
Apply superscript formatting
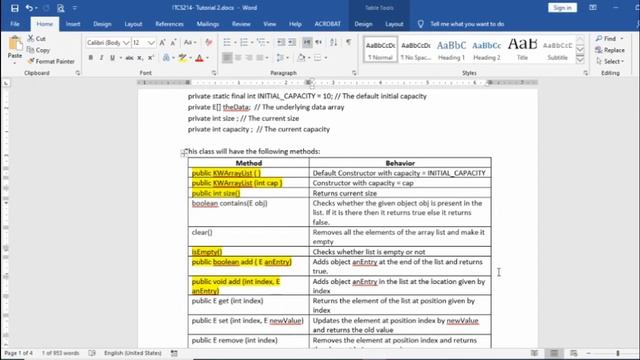point(151,58)
